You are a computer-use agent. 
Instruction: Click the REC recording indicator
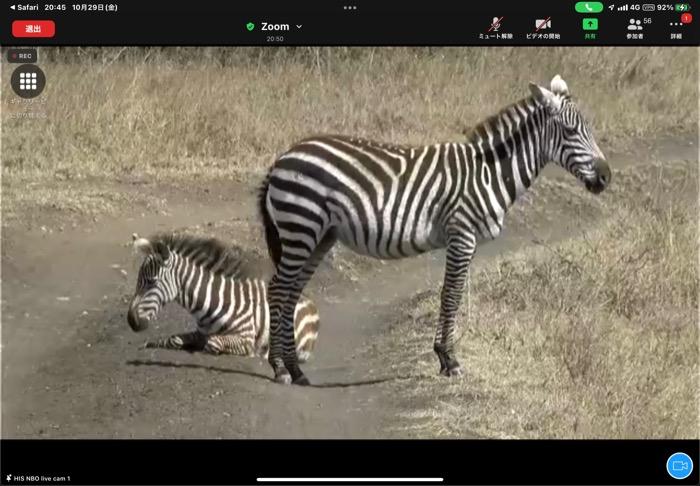pos(22,56)
